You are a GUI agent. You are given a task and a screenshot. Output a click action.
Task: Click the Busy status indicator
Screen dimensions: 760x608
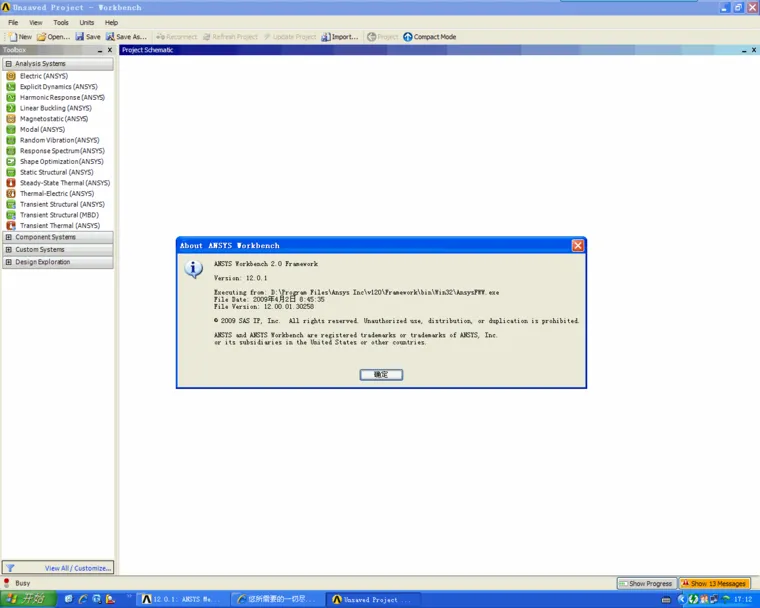16,583
